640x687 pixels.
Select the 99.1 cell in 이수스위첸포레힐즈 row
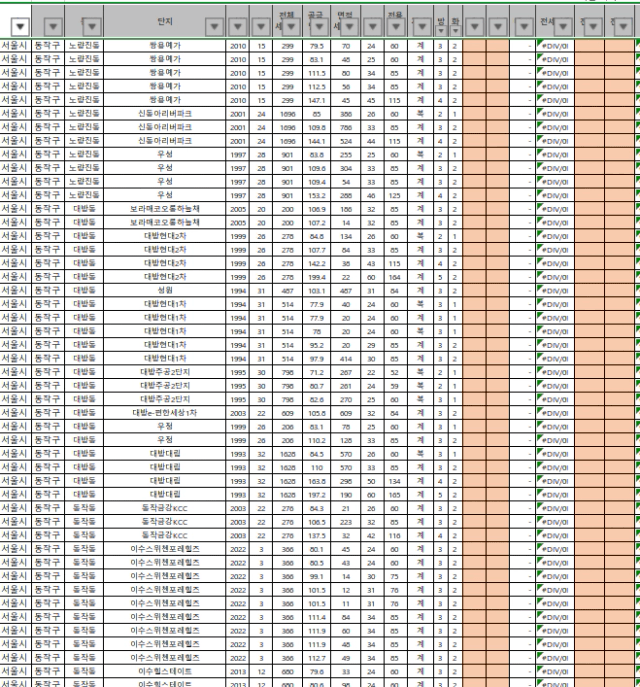pyautogui.click(x=316, y=576)
